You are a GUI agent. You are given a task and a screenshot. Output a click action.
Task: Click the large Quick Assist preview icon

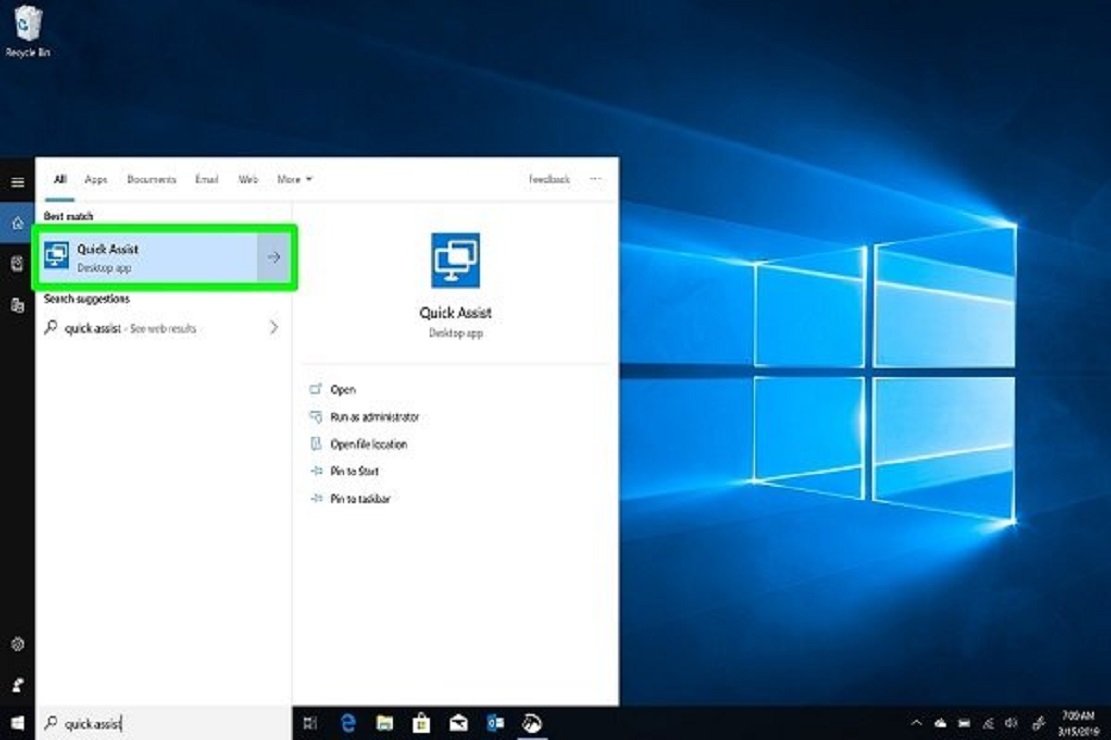pos(455,260)
